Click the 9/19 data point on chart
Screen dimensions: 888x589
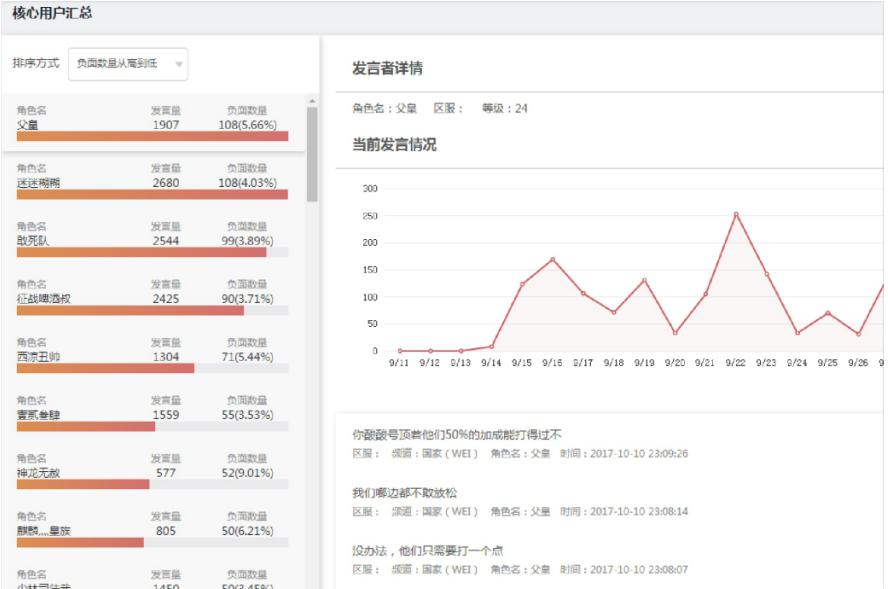coord(644,279)
